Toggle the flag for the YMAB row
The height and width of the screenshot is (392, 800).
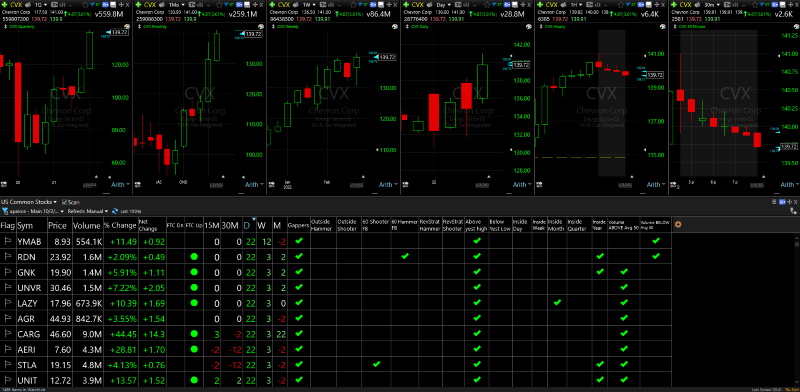pyautogui.click(x=8, y=241)
